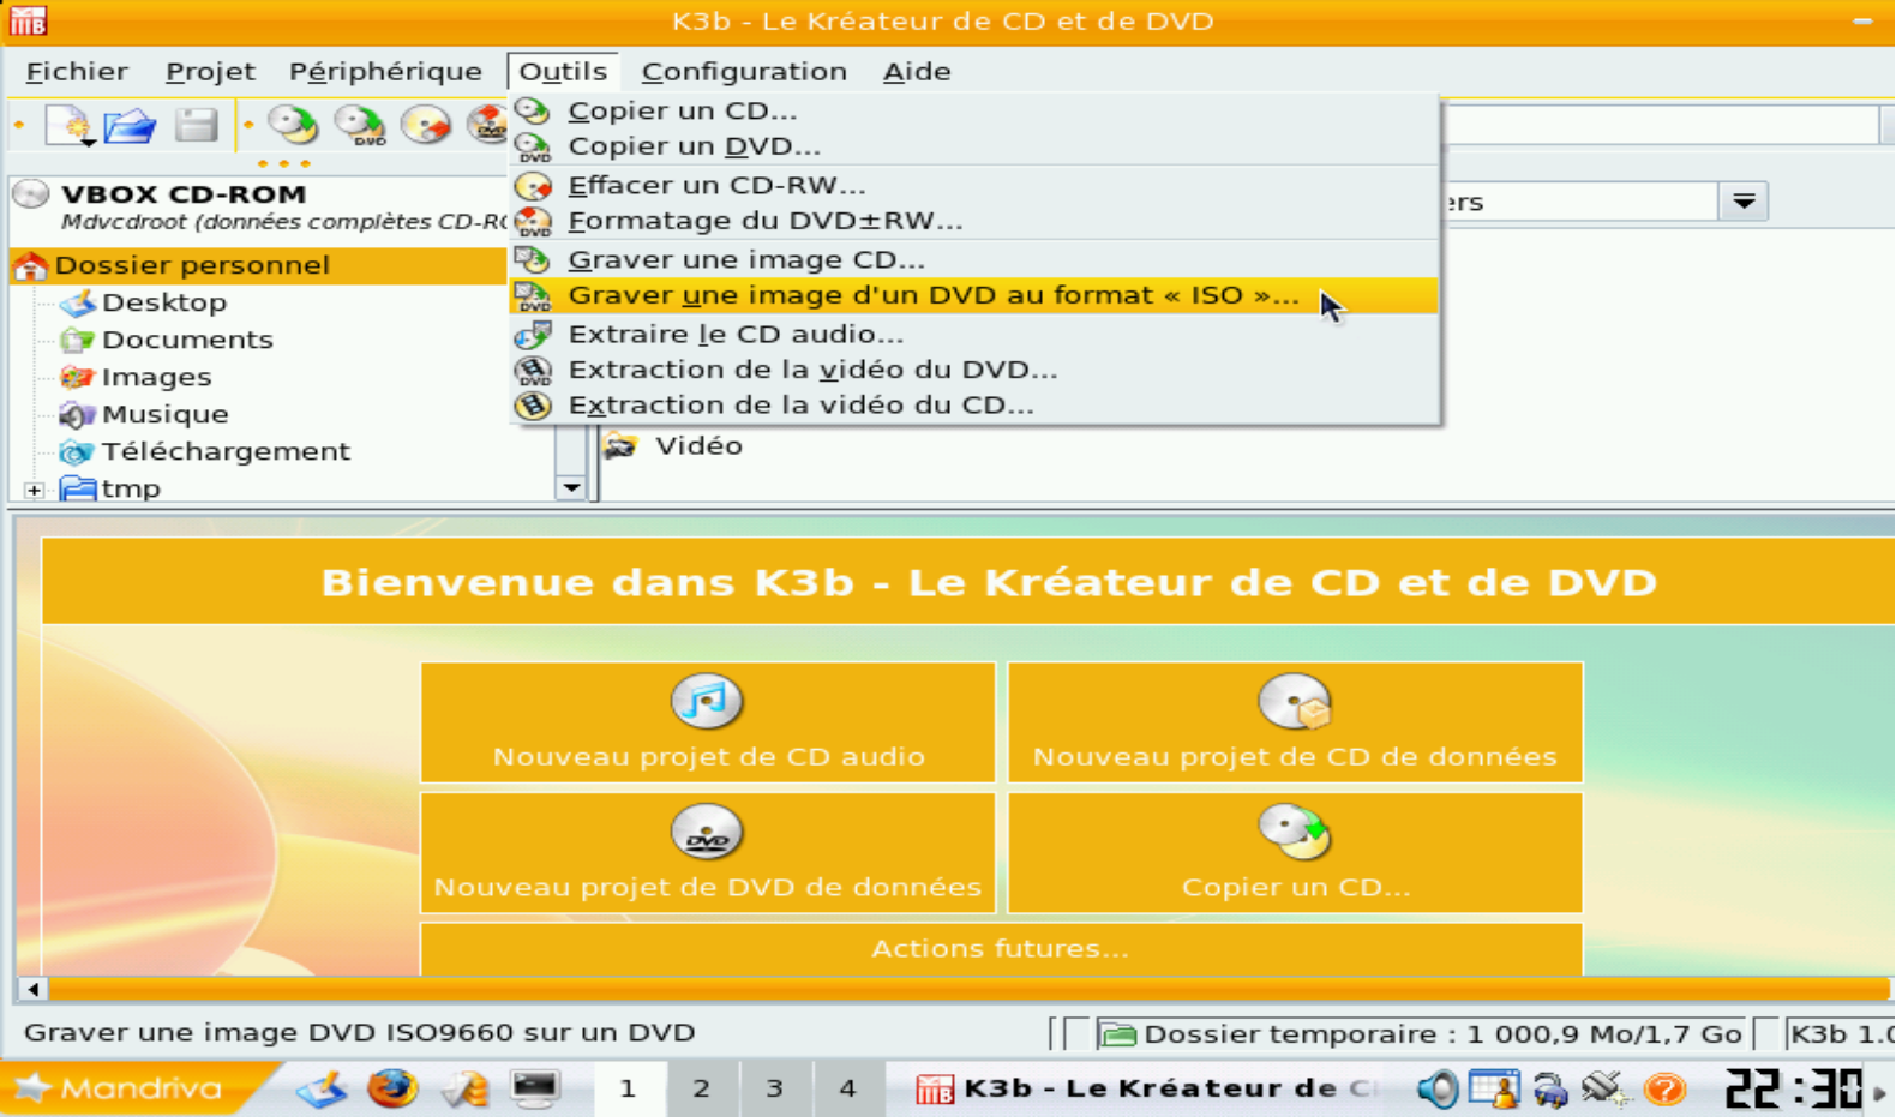The width and height of the screenshot is (1895, 1117).
Task: Click the data CD project disc icon
Action: click(x=1295, y=700)
